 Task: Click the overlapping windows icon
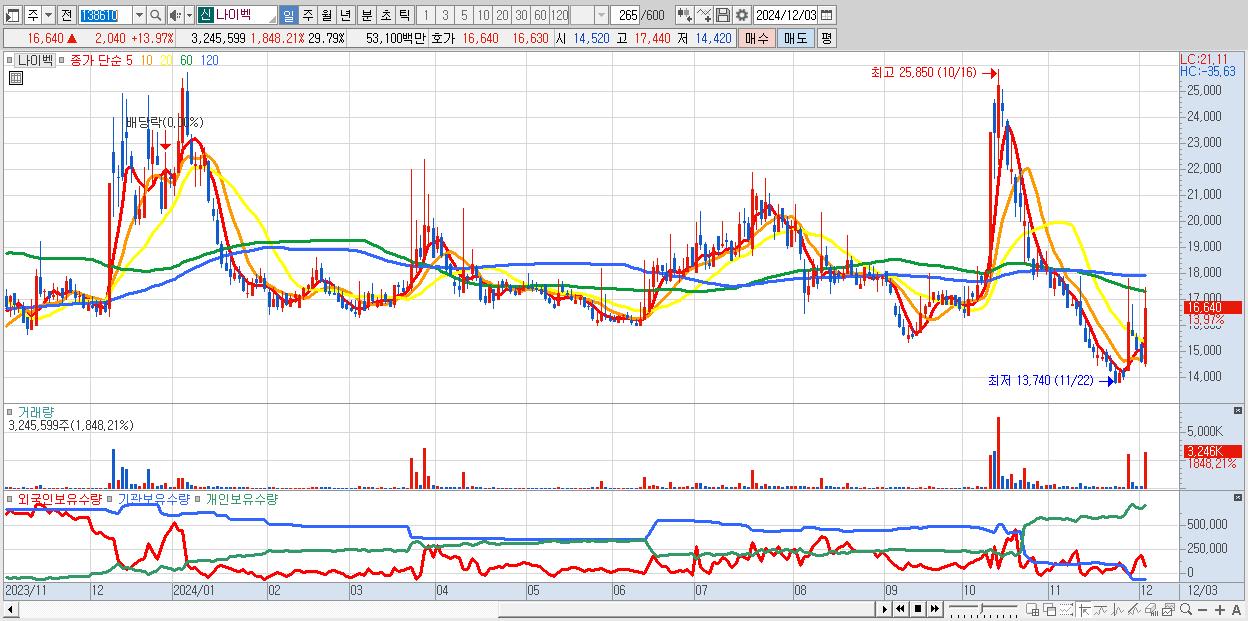point(1050,609)
